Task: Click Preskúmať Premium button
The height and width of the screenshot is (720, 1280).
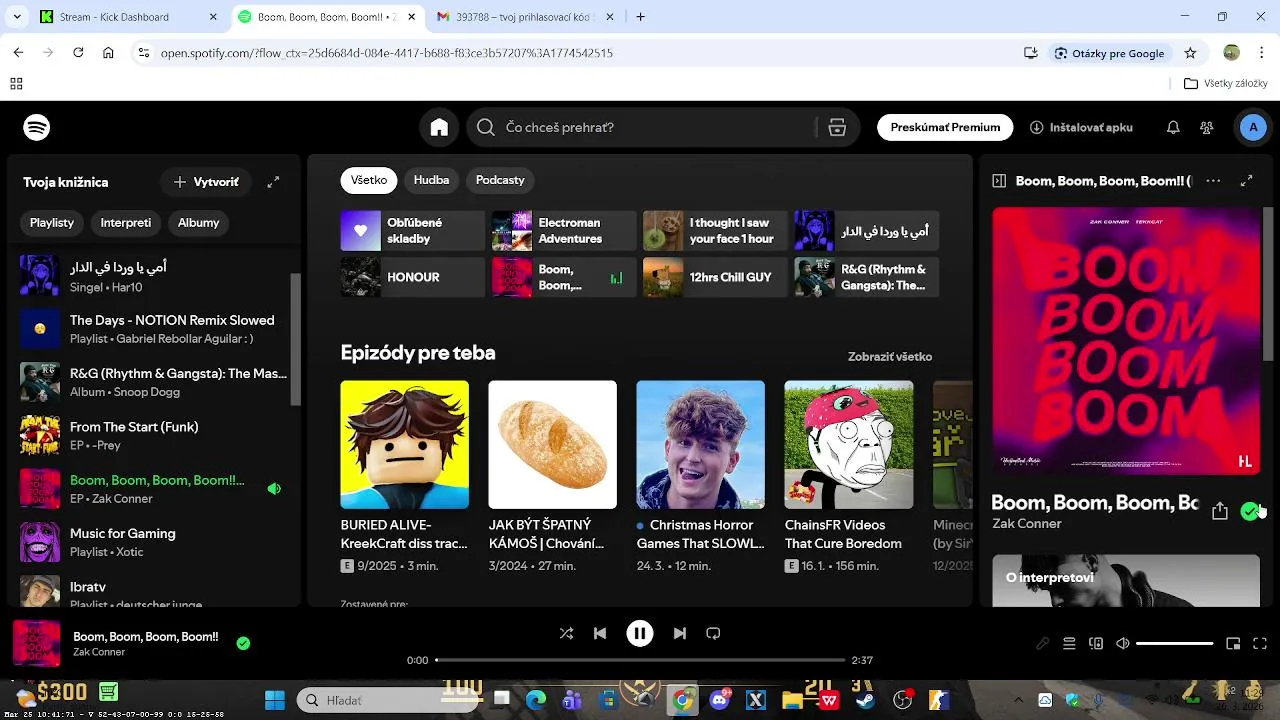Action: pyautogui.click(x=945, y=127)
